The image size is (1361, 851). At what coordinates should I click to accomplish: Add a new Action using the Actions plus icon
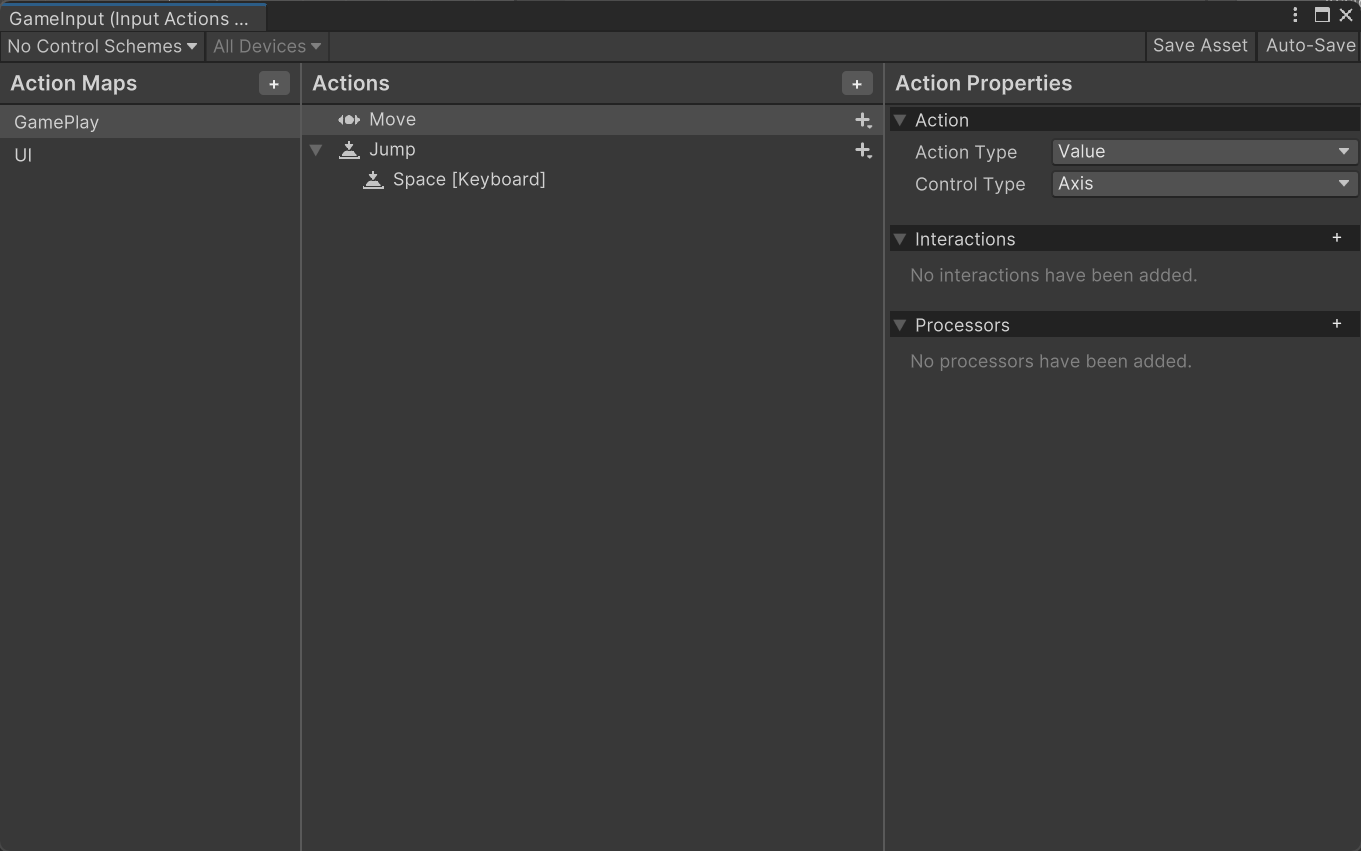(857, 83)
